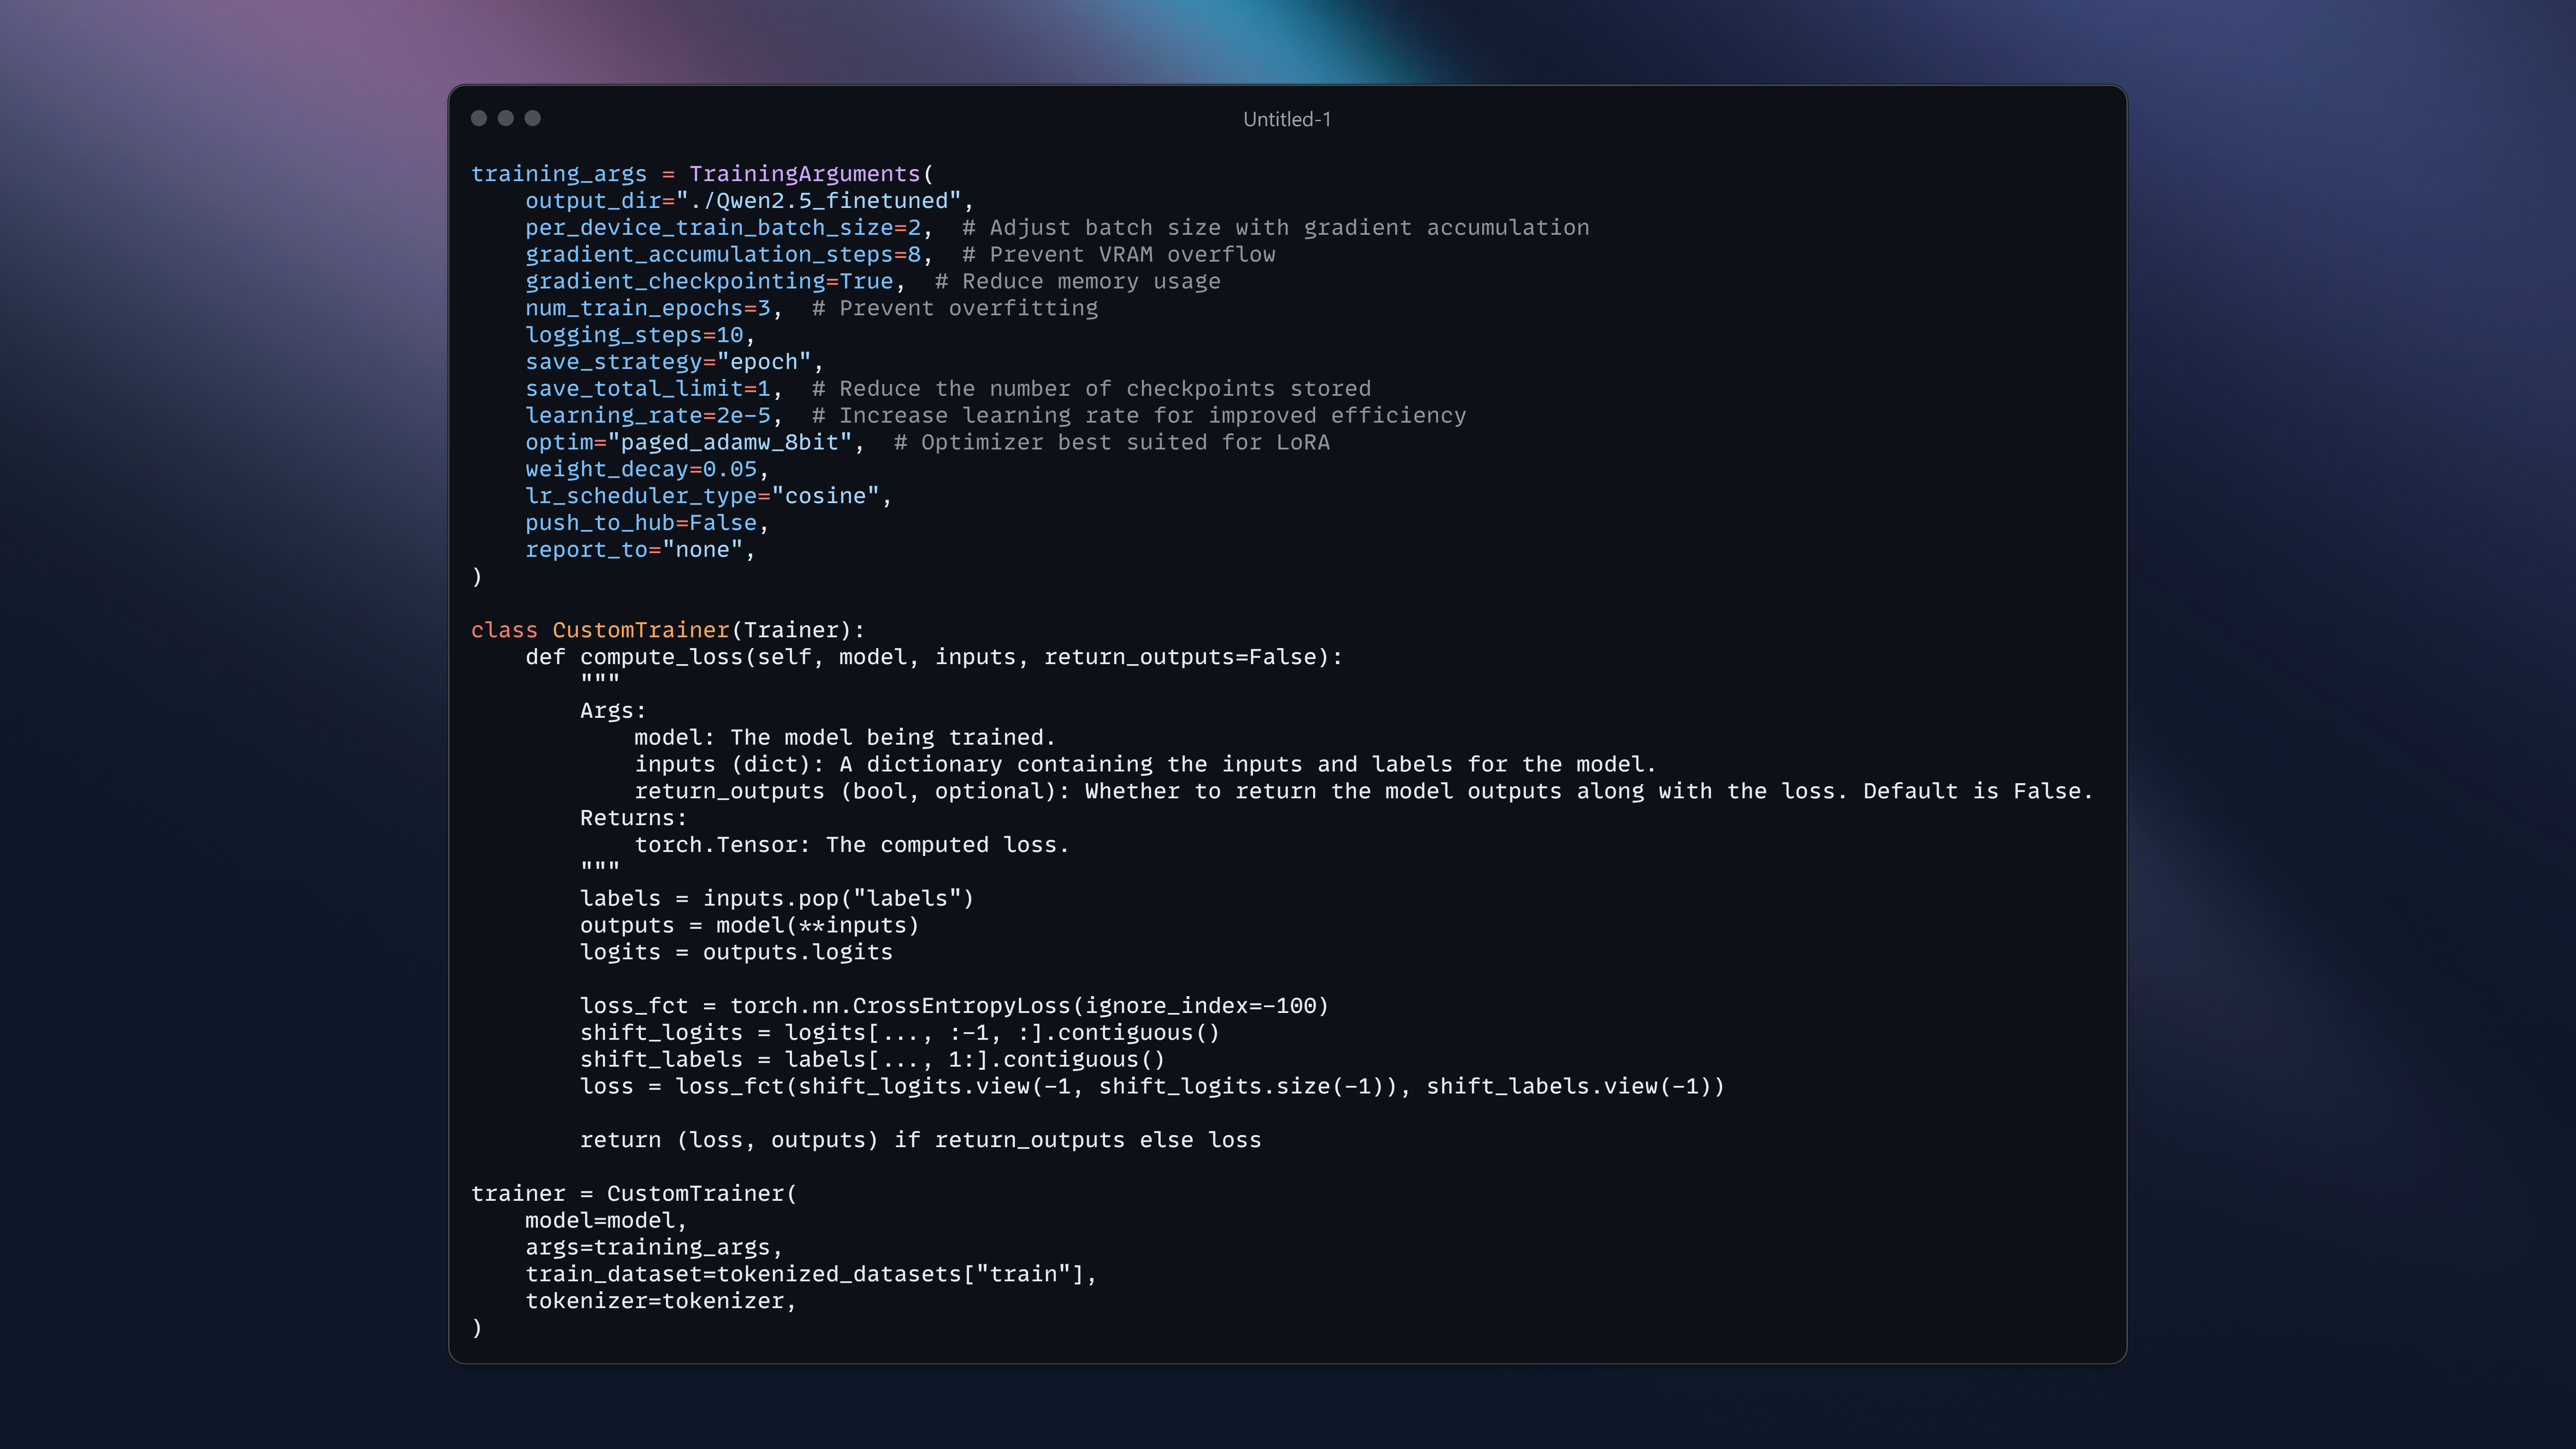Click tokenizer=tokenizer argument
The width and height of the screenshot is (2576, 1449).
coord(659,1301)
